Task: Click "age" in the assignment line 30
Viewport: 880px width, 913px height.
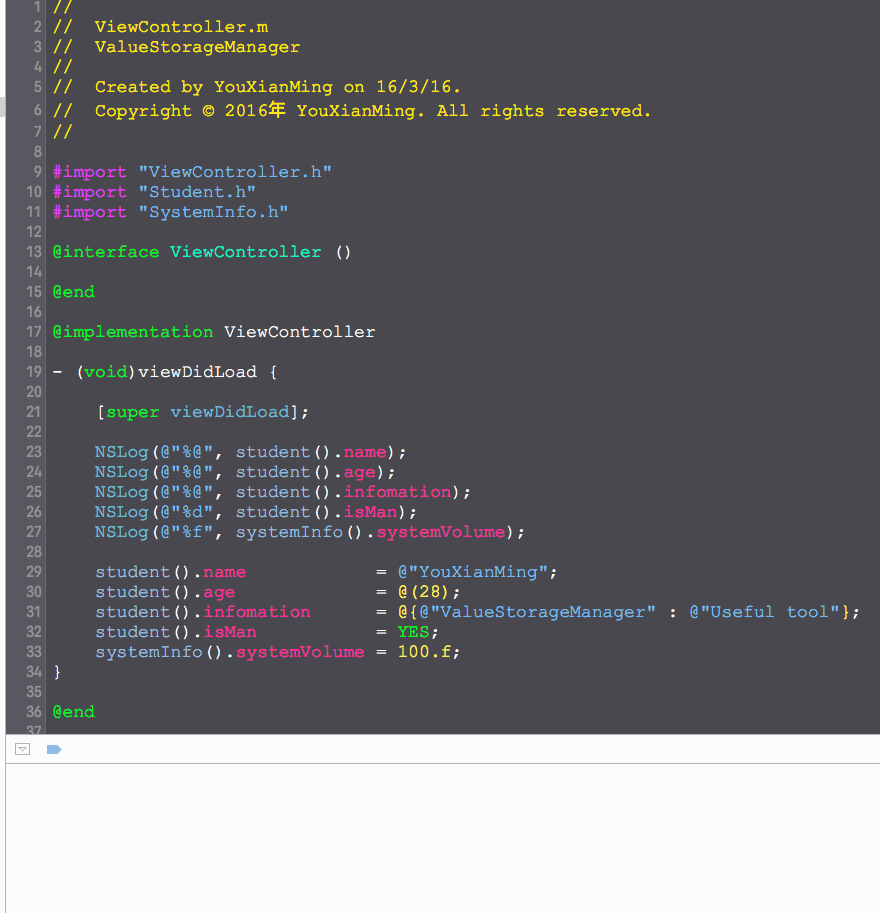Action: coord(220,592)
